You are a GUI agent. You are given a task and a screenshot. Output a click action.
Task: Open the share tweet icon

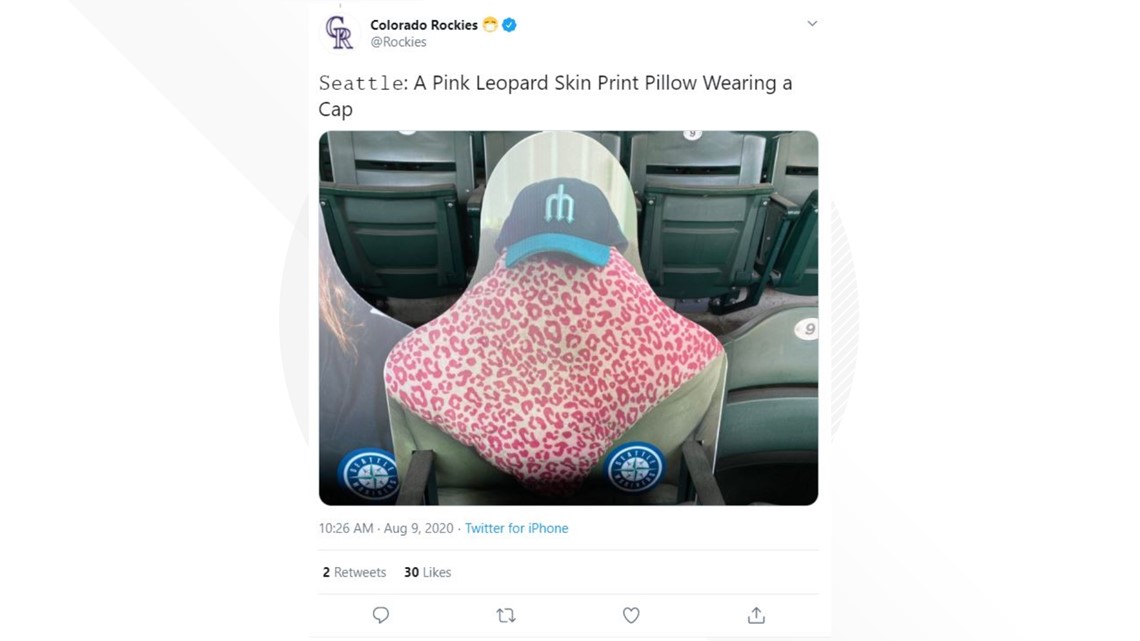pyautogui.click(x=756, y=616)
